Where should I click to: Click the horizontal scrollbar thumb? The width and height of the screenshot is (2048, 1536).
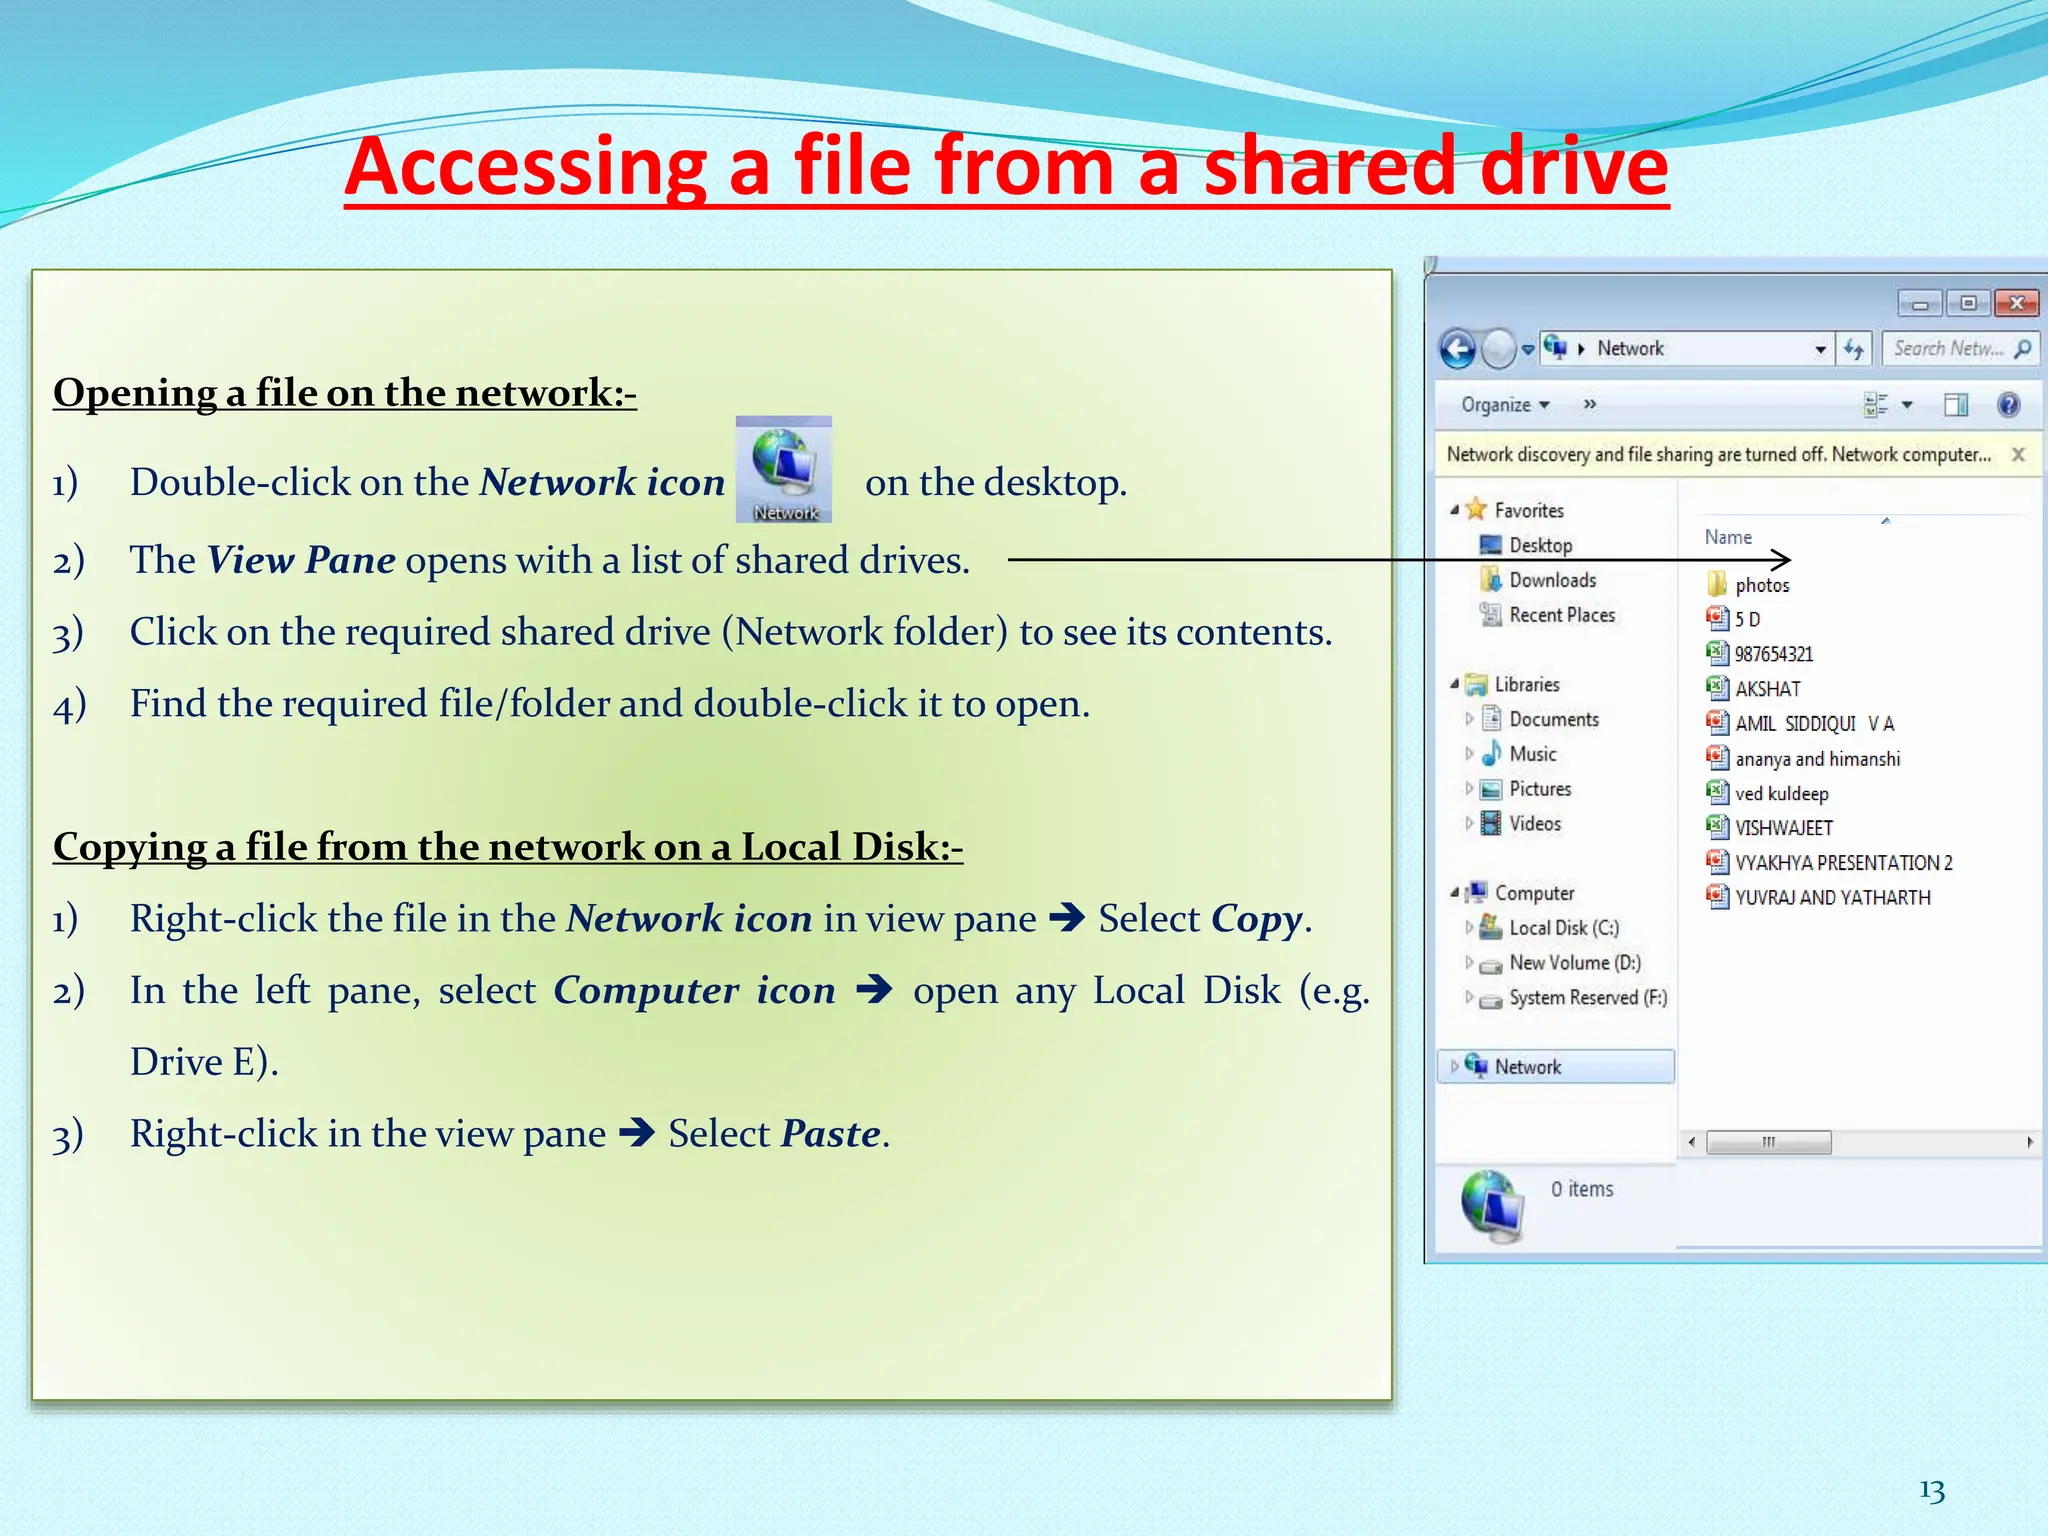[1768, 1142]
